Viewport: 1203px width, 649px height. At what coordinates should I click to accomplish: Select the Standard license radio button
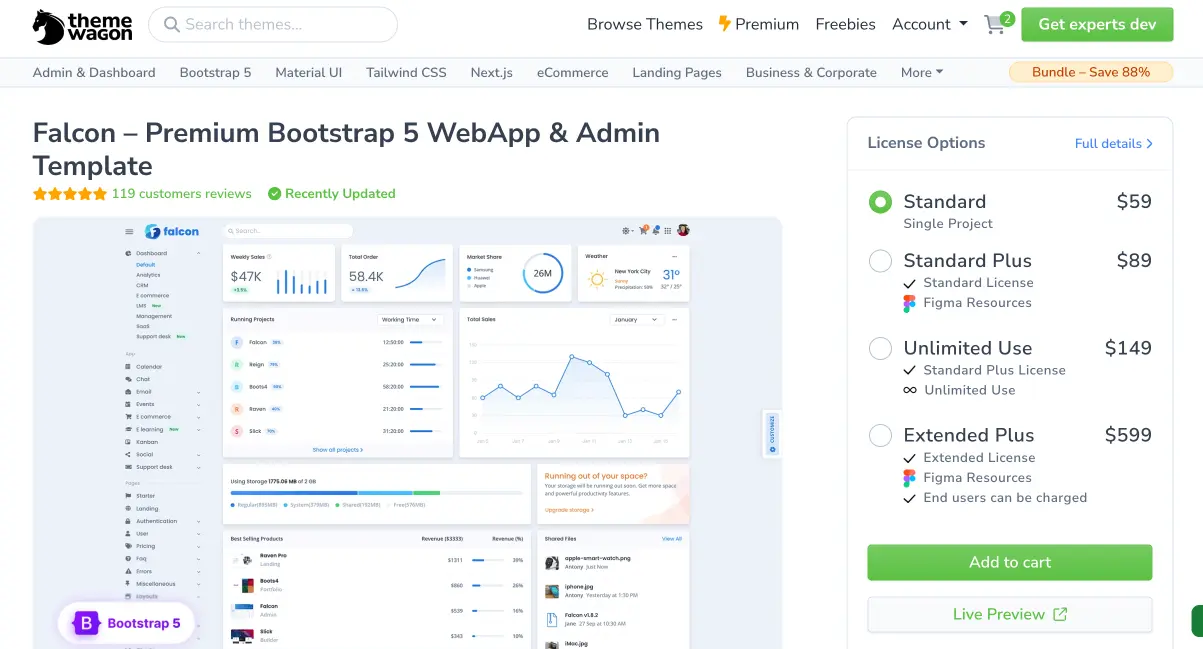point(880,202)
